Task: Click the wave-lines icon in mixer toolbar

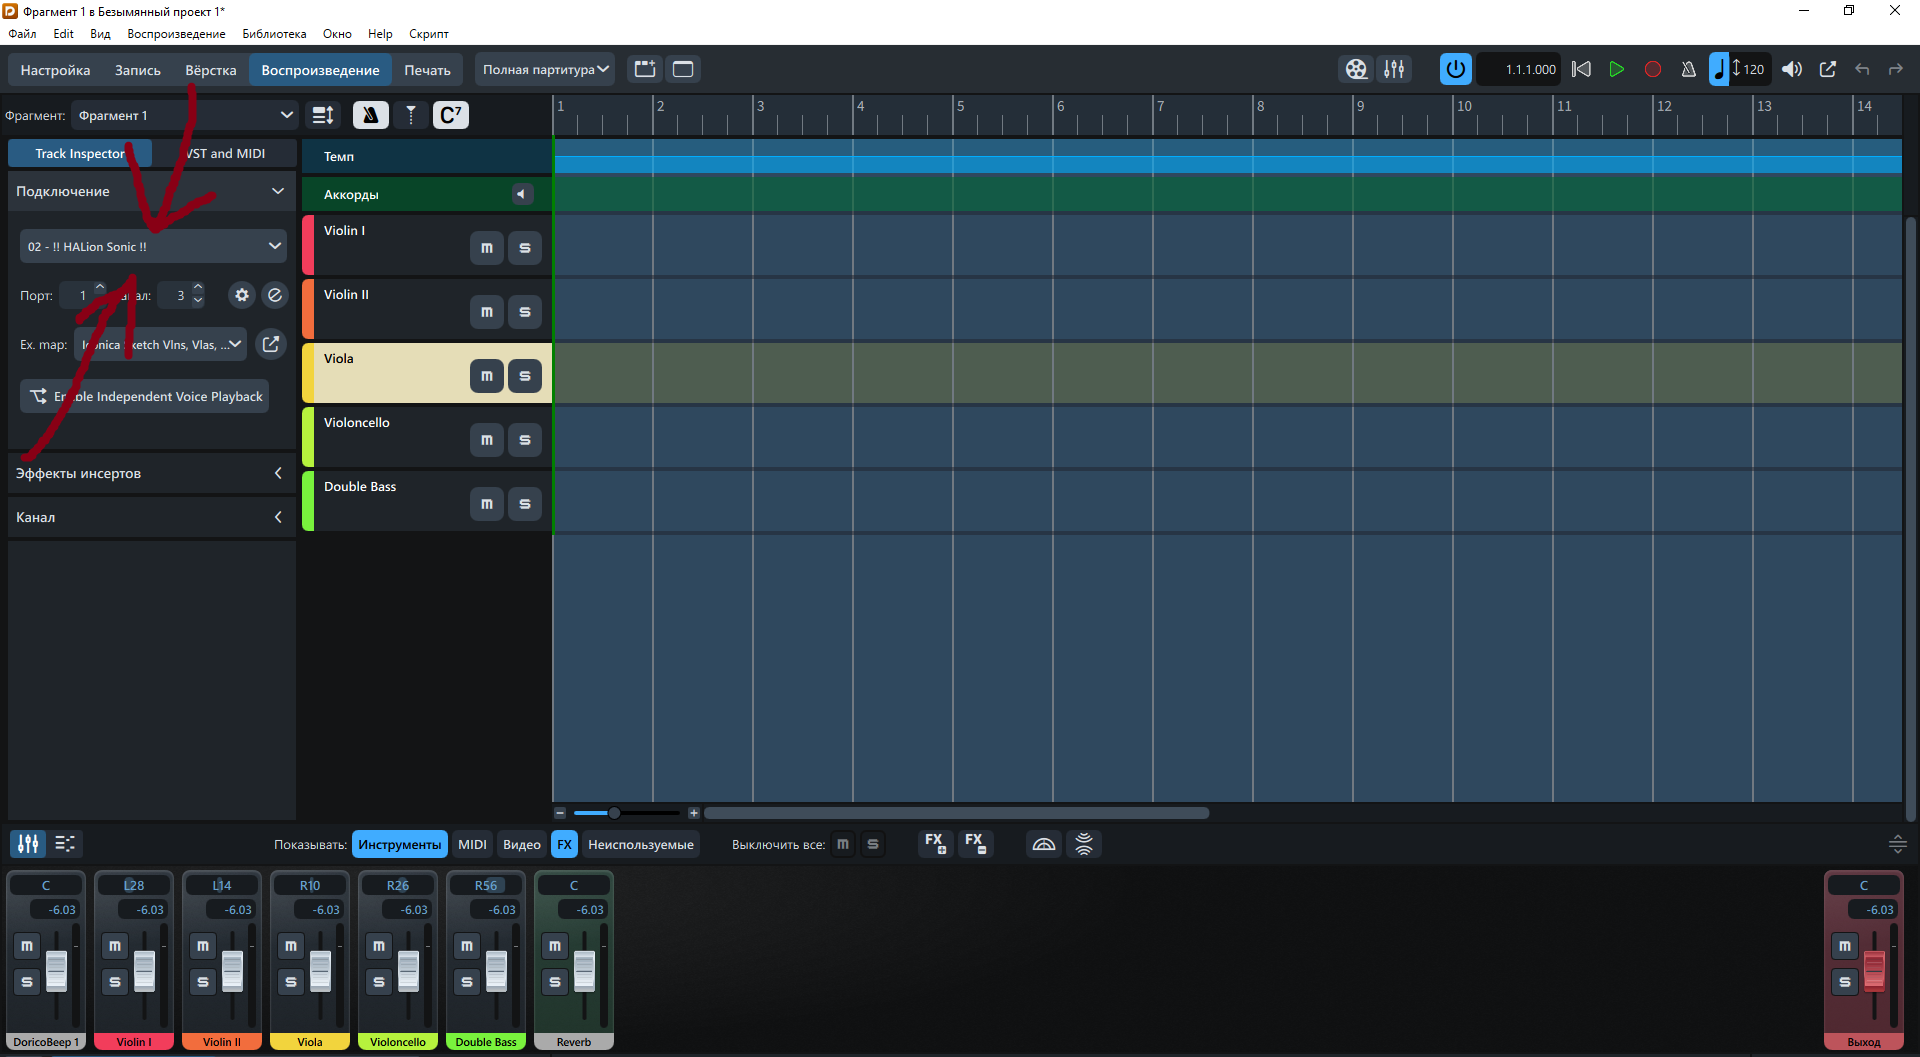Action: point(1084,844)
